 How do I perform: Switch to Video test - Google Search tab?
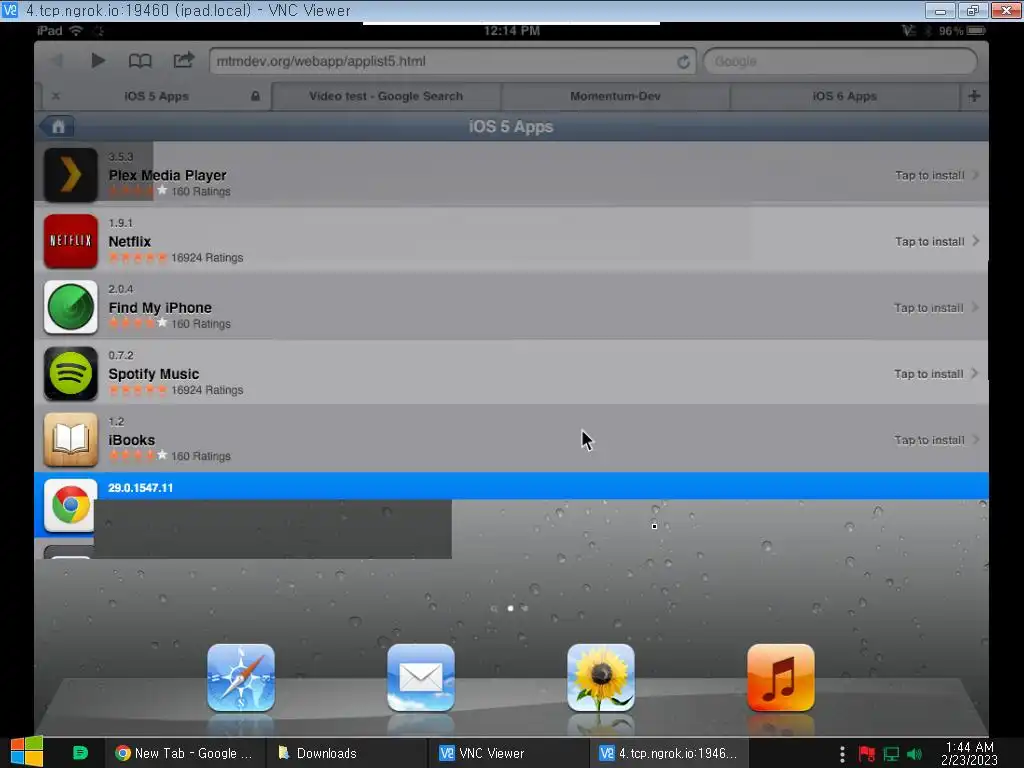(386, 96)
